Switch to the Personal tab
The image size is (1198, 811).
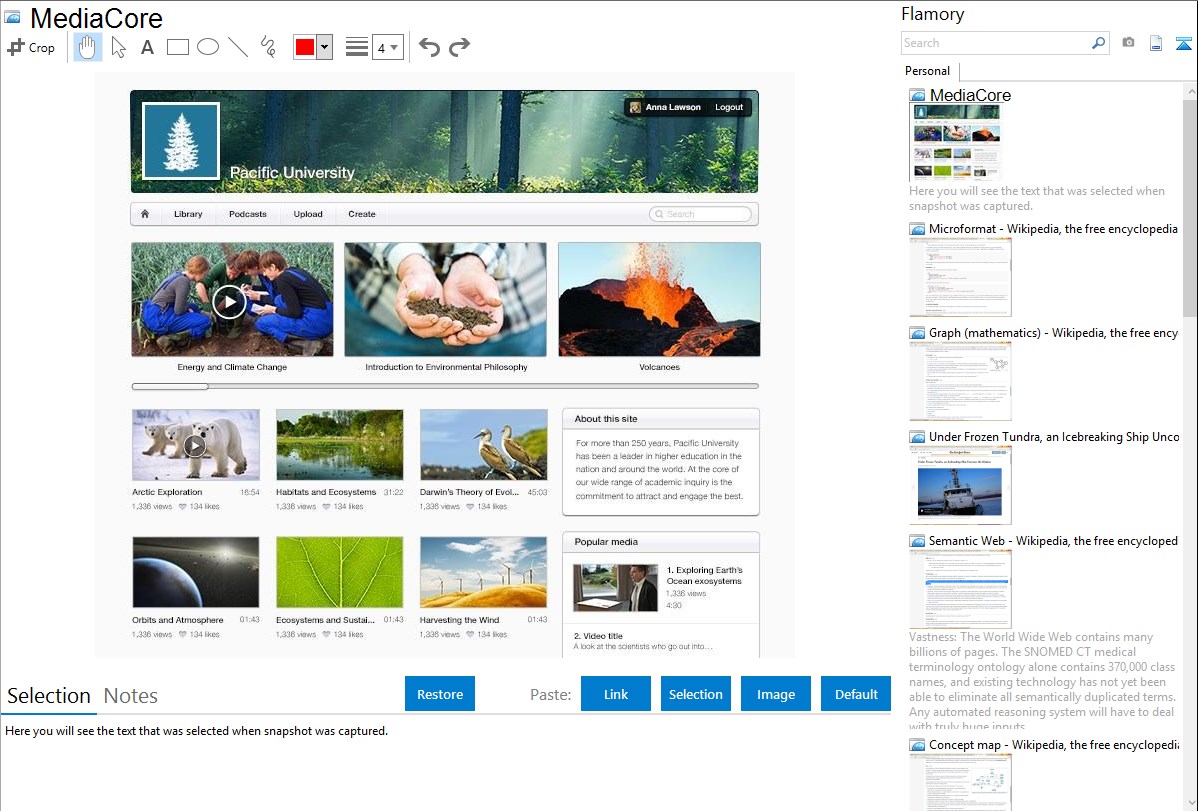tap(927, 71)
